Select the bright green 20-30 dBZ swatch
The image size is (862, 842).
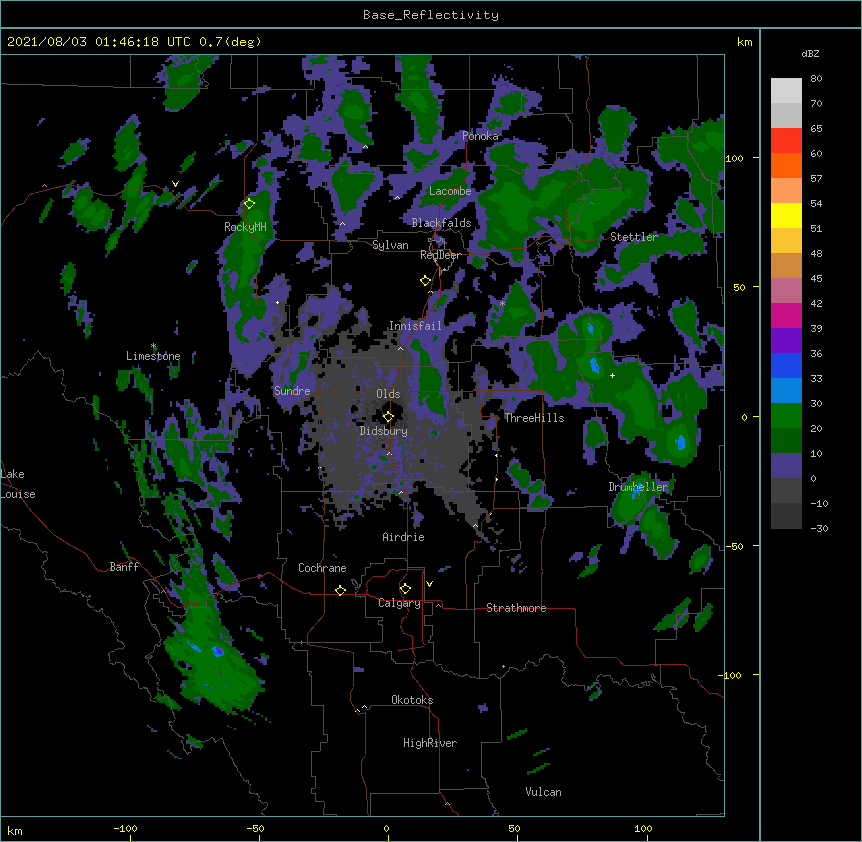(786, 416)
